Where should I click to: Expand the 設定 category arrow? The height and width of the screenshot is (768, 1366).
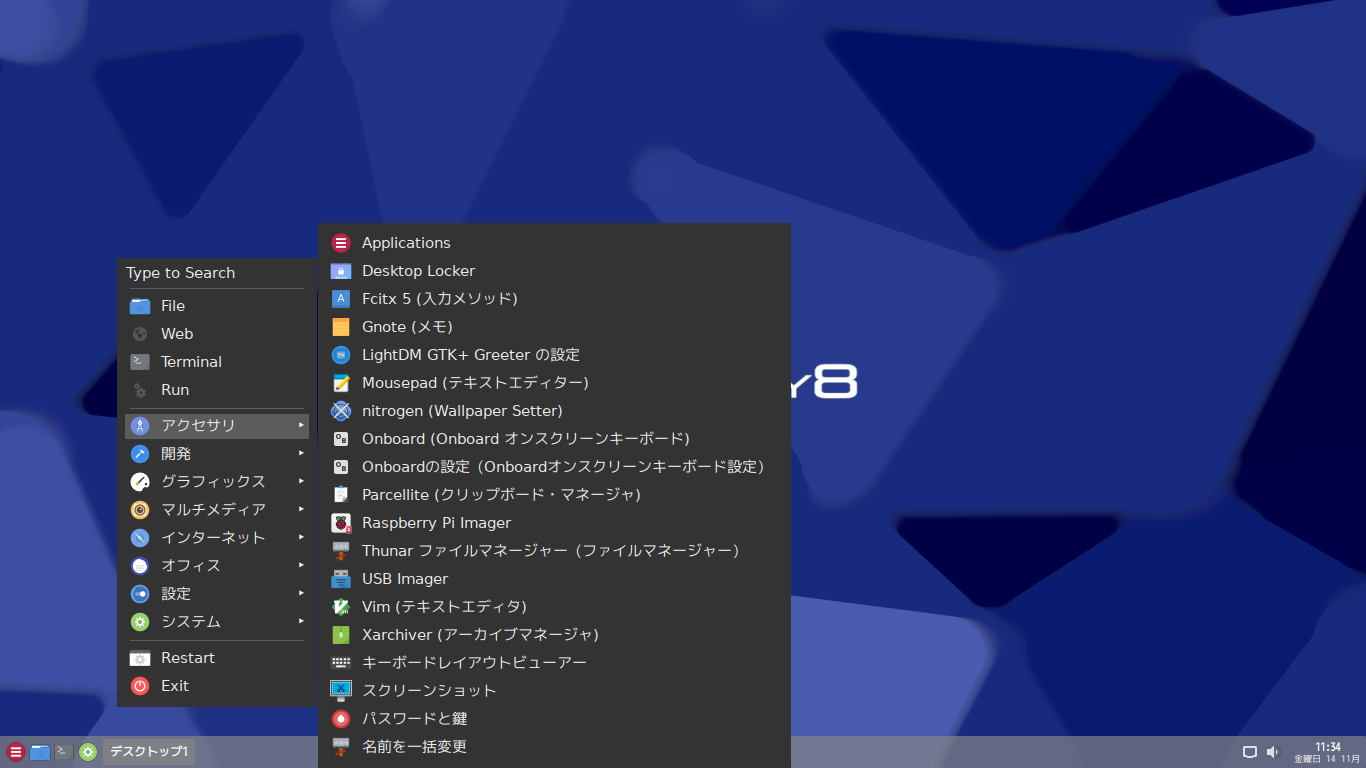(x=301, y=593)
